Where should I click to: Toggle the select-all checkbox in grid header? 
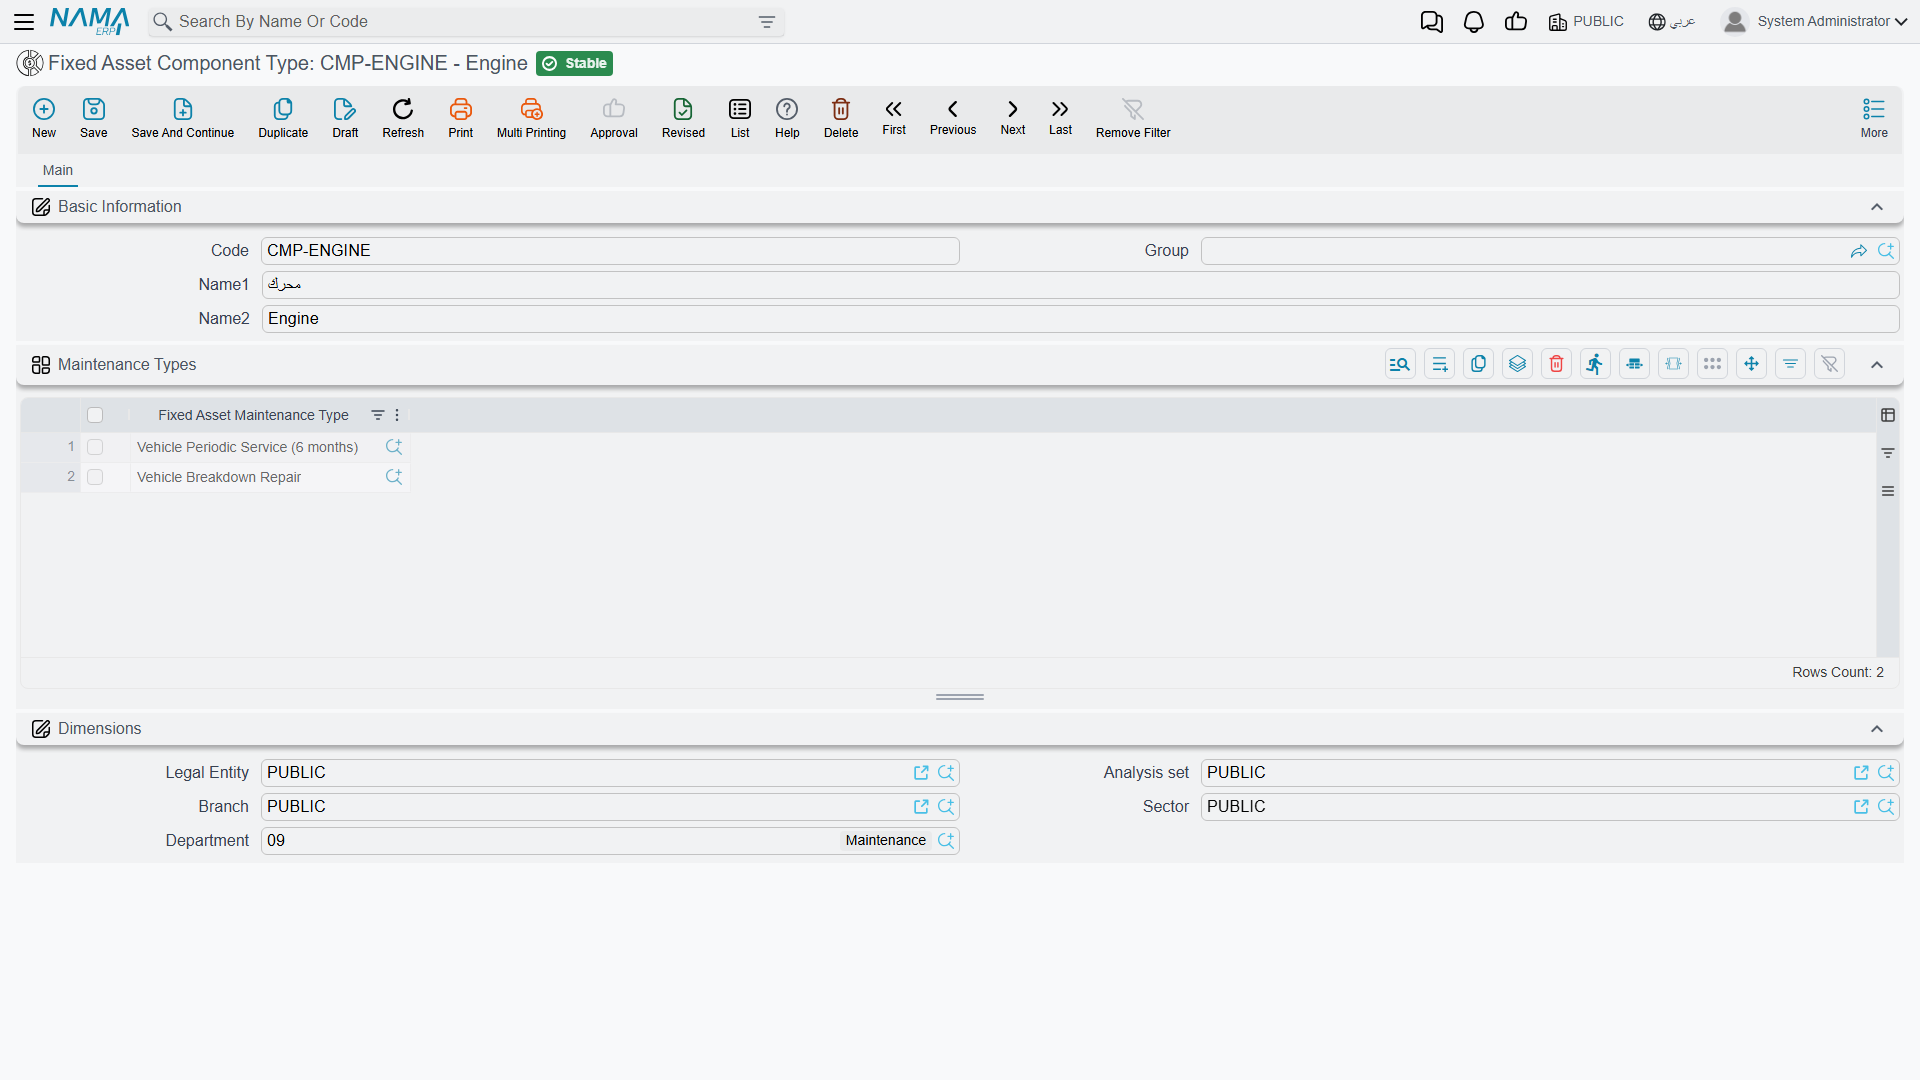(x=95, y=415)
